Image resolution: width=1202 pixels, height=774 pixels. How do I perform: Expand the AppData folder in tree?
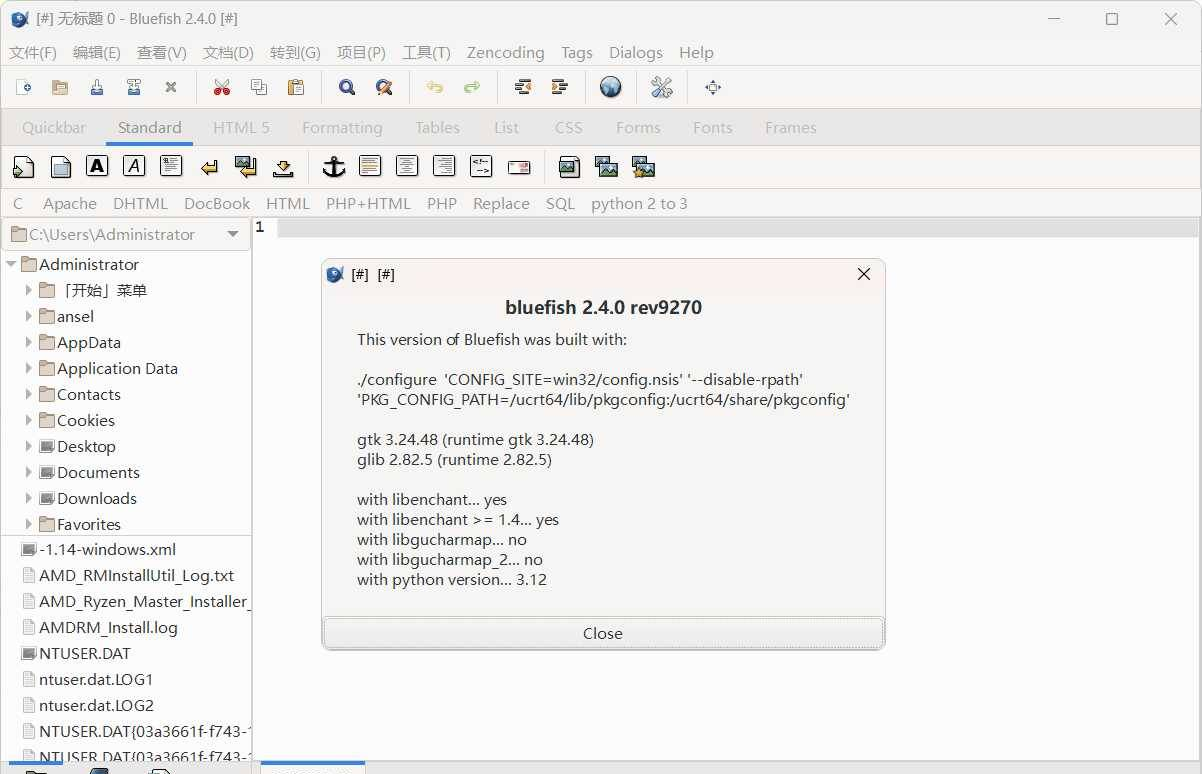(x=29, y=342)
